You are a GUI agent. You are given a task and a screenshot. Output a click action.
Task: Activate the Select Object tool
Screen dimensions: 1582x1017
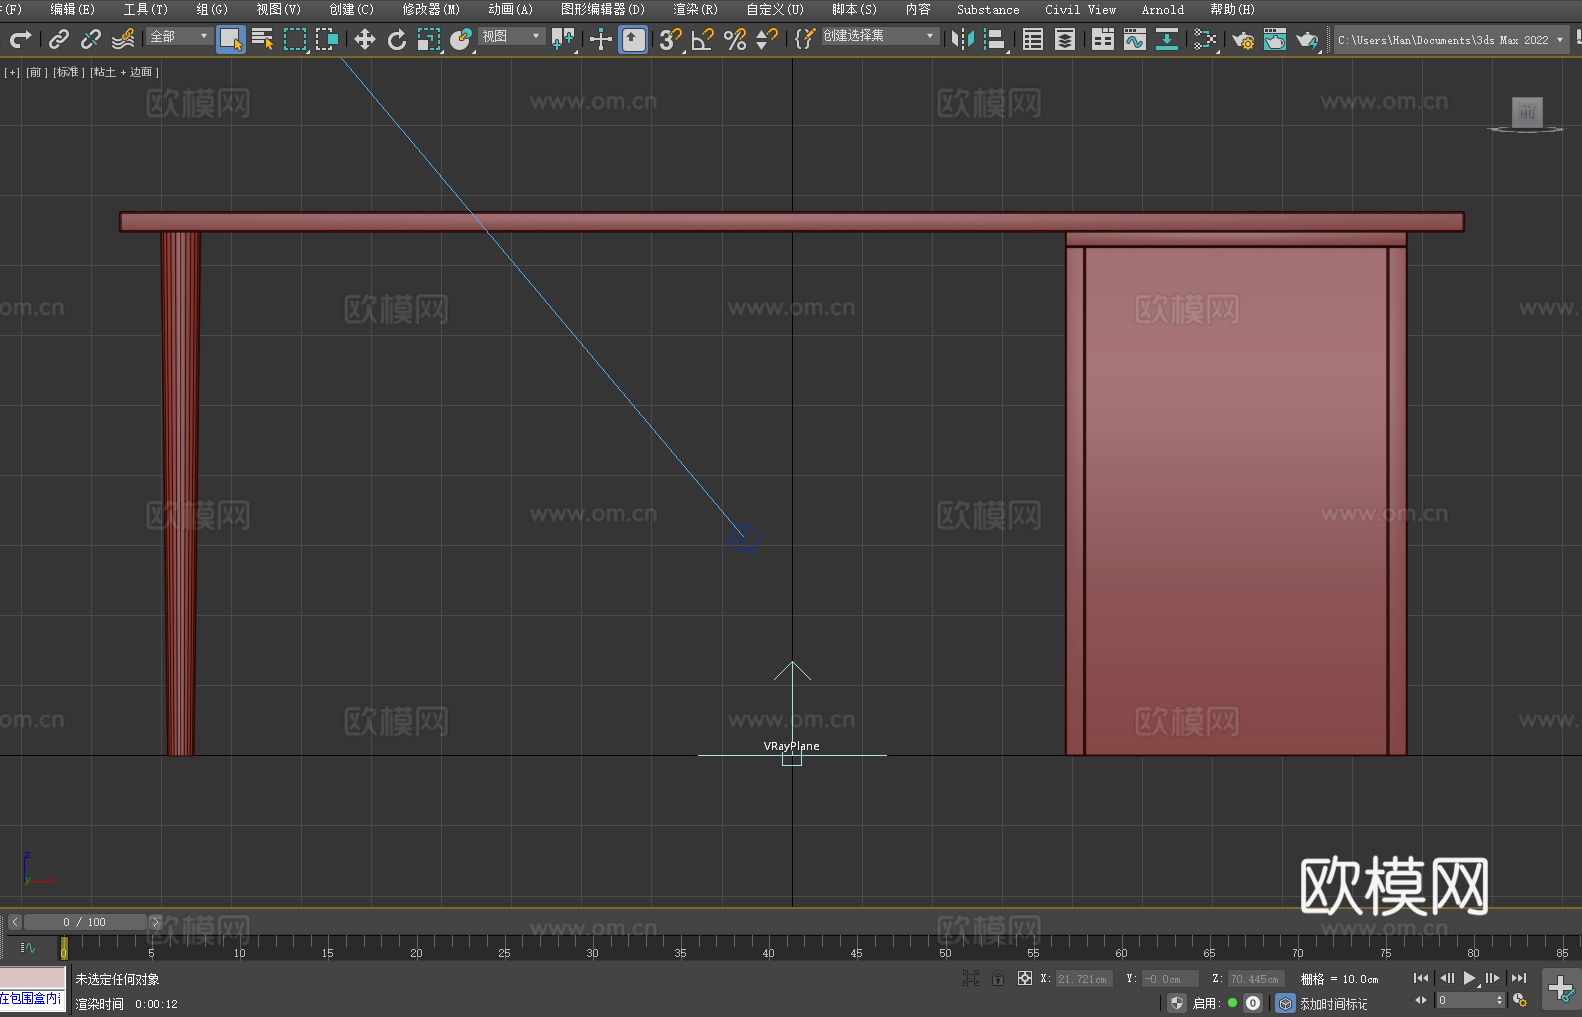(x=231, y=39)
